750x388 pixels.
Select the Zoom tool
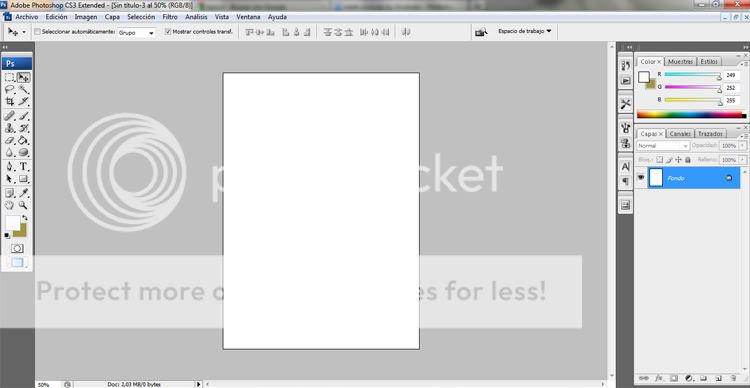click(x=23, y=205)
